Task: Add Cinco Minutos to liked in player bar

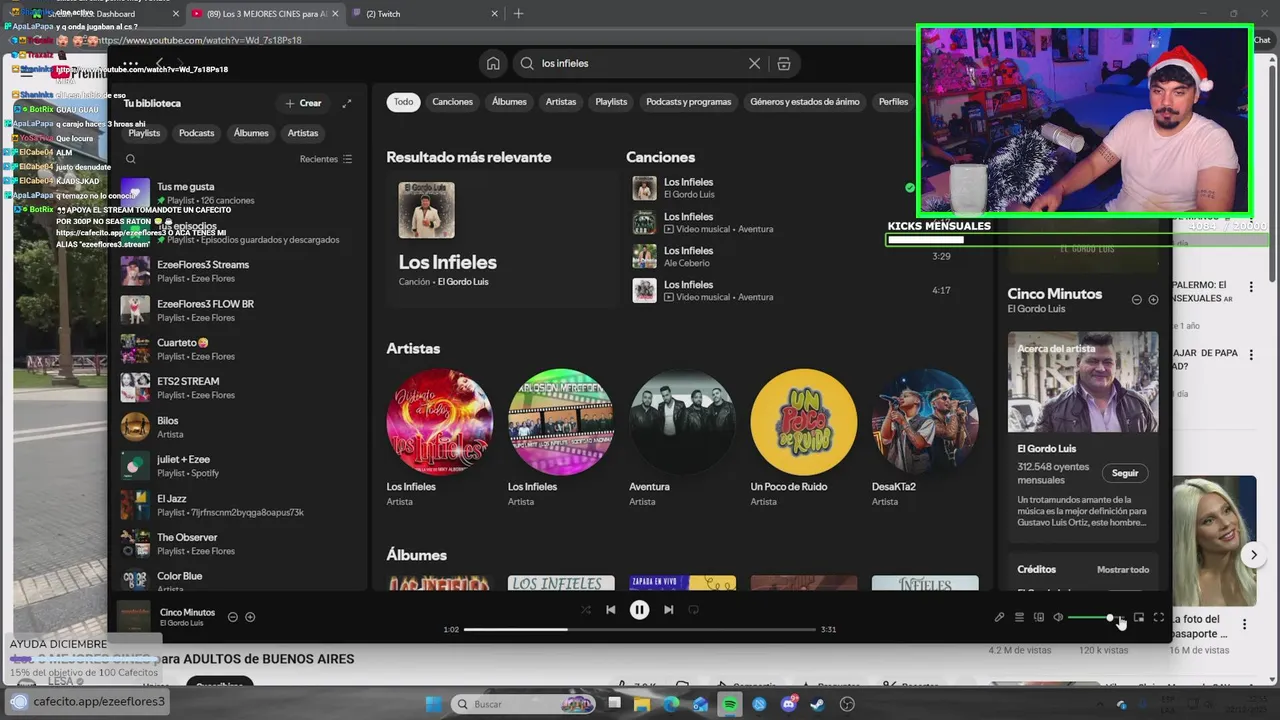Action: click(x=251, y=617)
